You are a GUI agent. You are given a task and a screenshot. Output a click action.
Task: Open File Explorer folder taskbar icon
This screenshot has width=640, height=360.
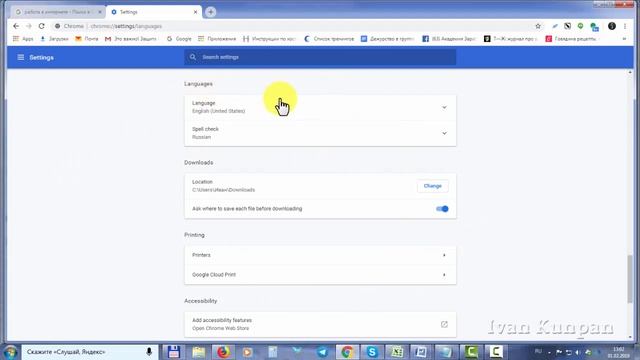199,352
